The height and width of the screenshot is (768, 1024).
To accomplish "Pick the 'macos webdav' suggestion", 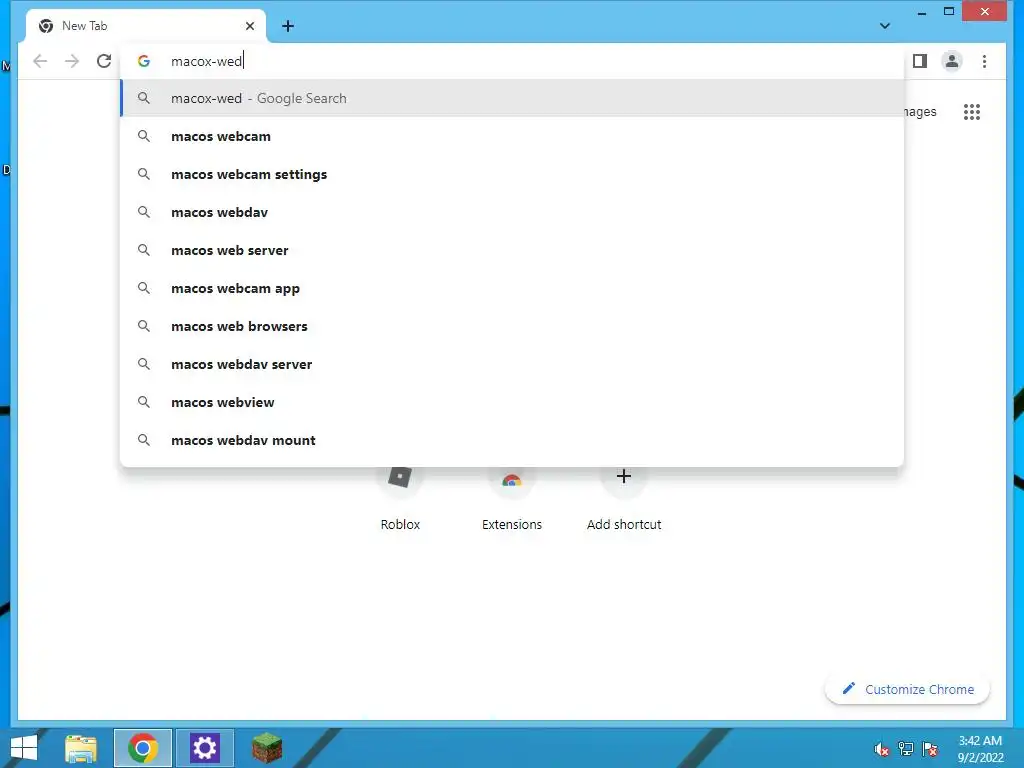I will tap(512, 212).
